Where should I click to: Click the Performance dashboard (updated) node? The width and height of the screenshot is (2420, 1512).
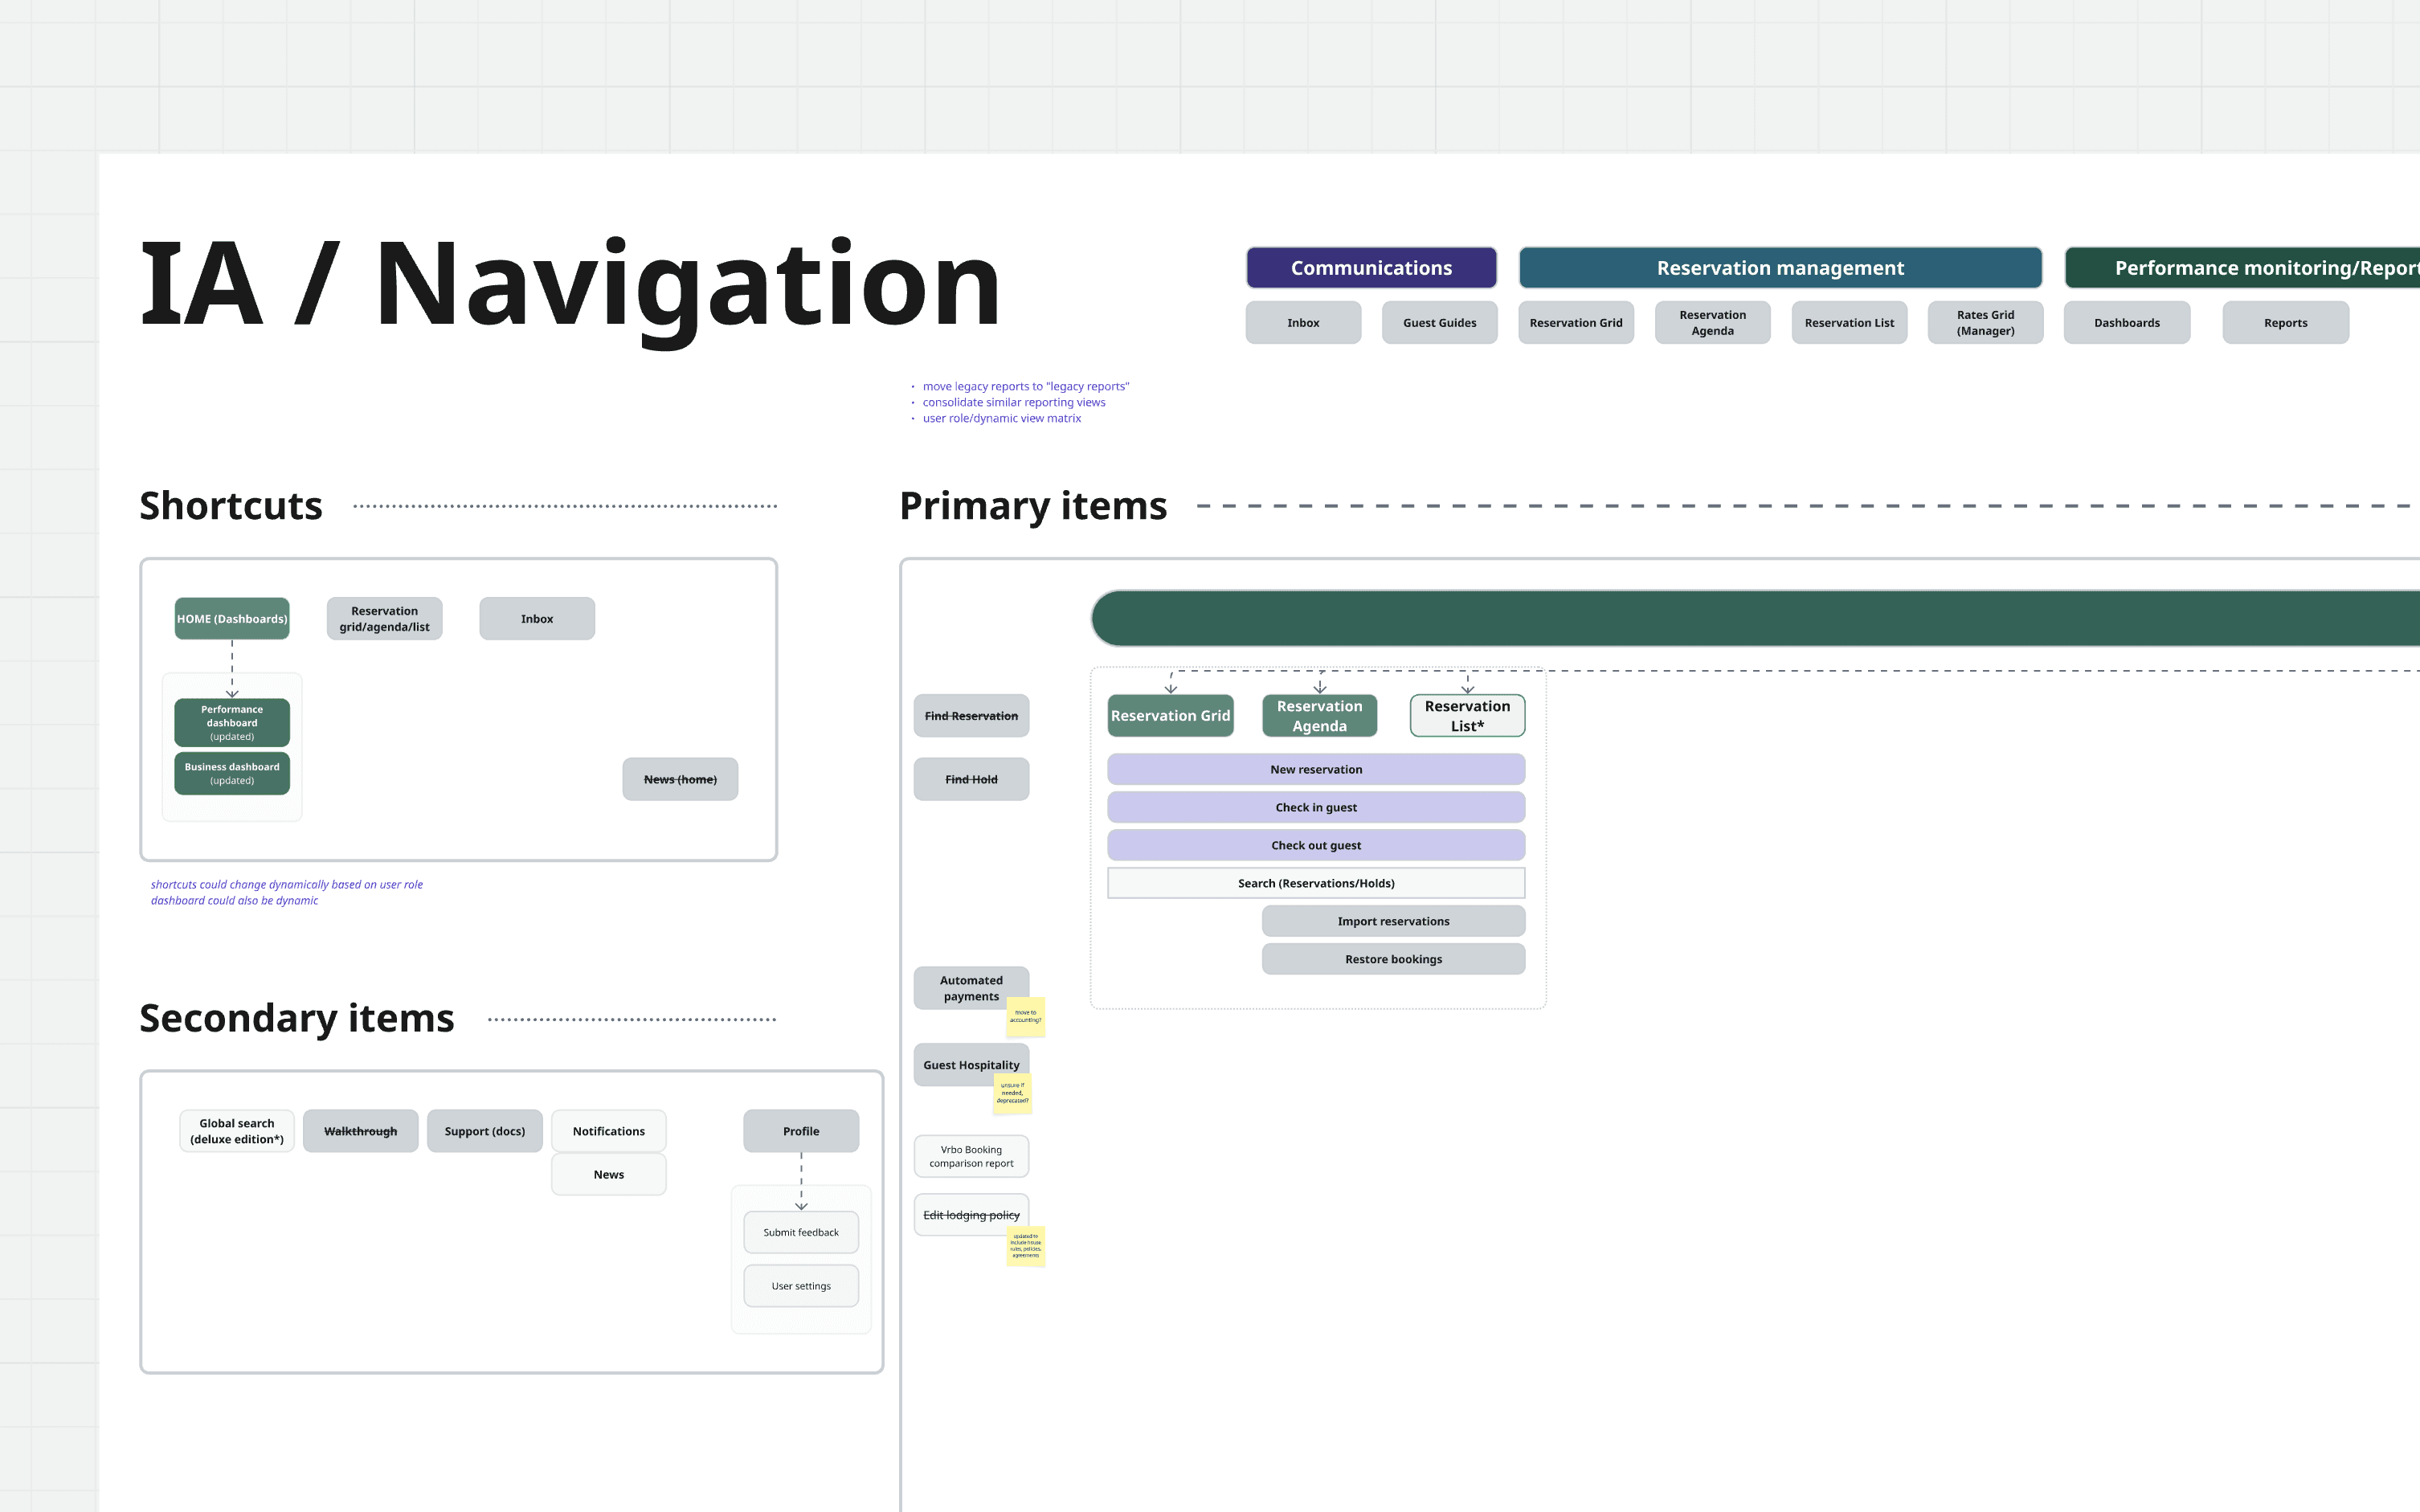[232, 722]
